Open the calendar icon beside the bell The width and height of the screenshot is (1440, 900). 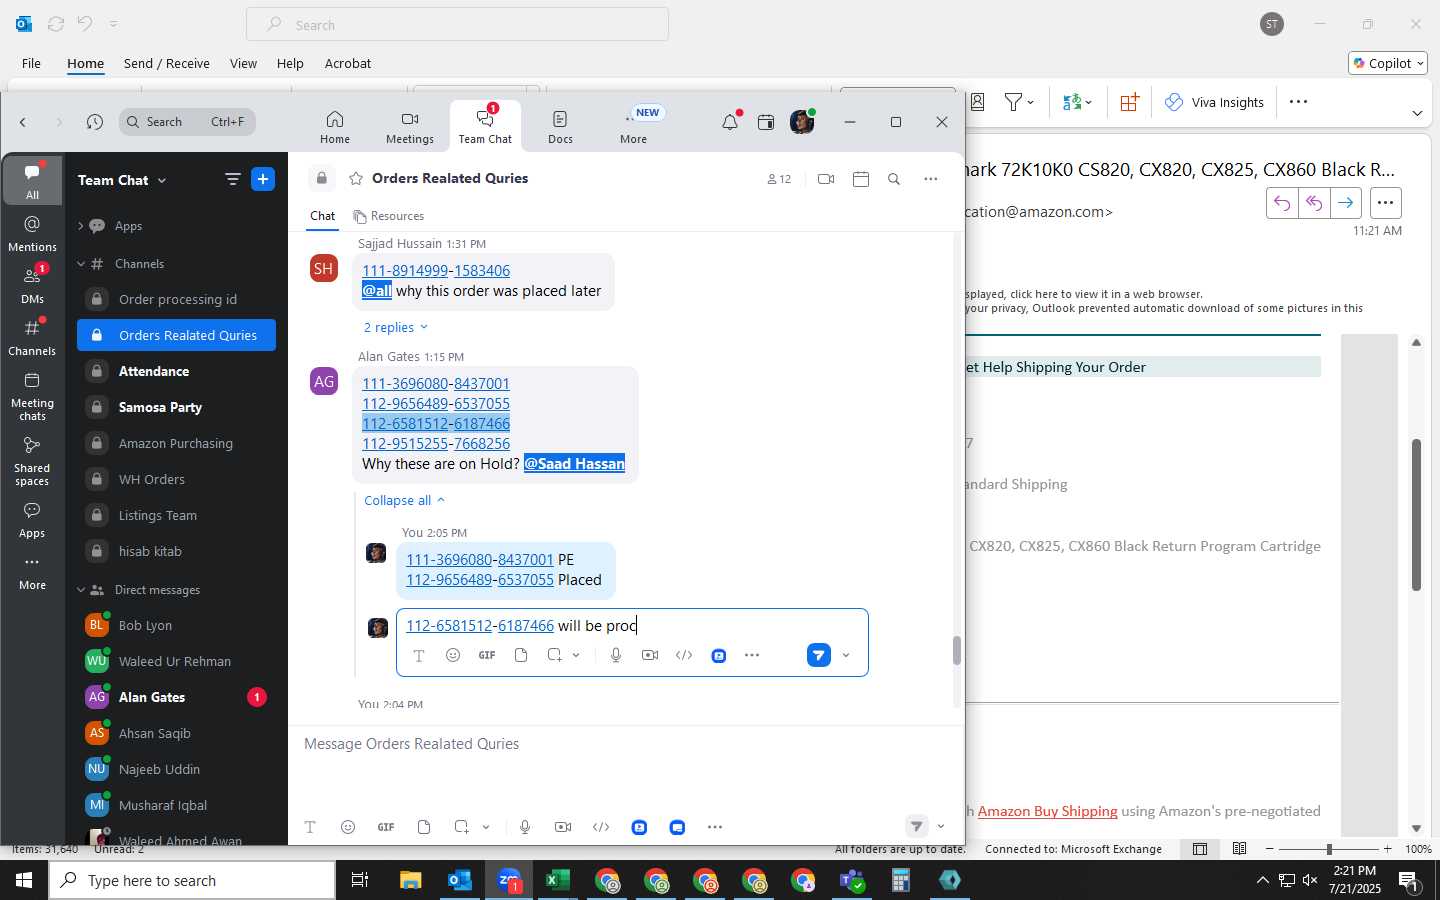[766, 122]
